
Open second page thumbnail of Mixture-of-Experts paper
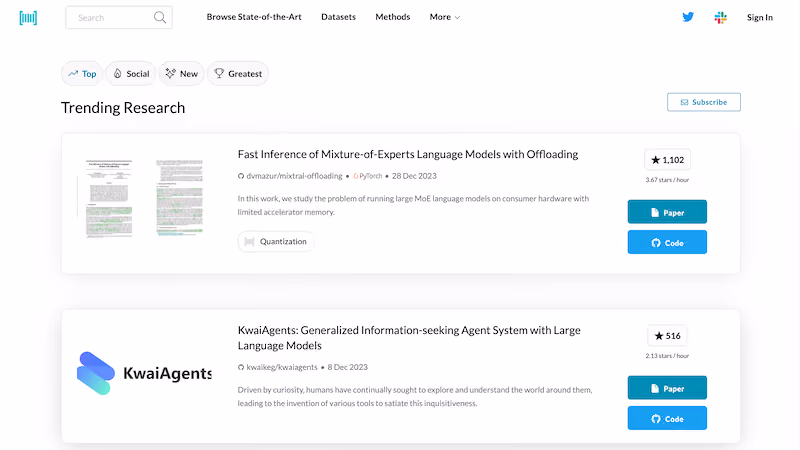(x=179, y=197)
